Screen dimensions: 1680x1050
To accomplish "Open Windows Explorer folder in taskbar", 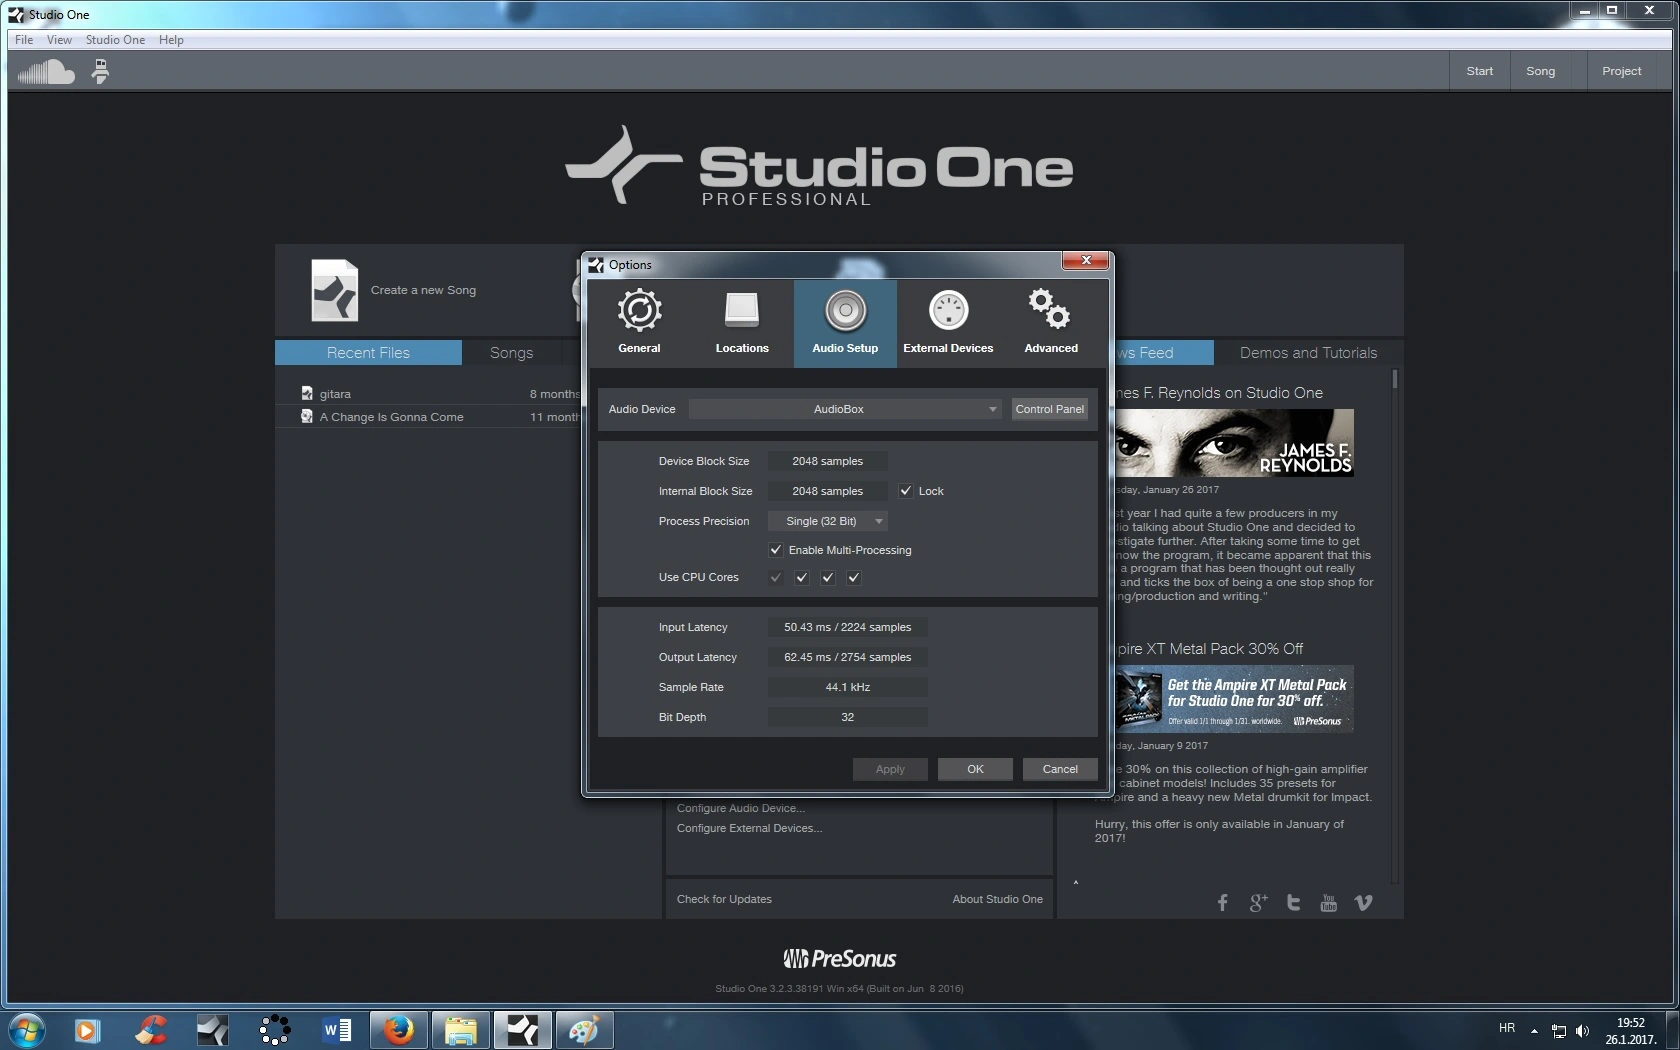I will tap(460, 1030).
